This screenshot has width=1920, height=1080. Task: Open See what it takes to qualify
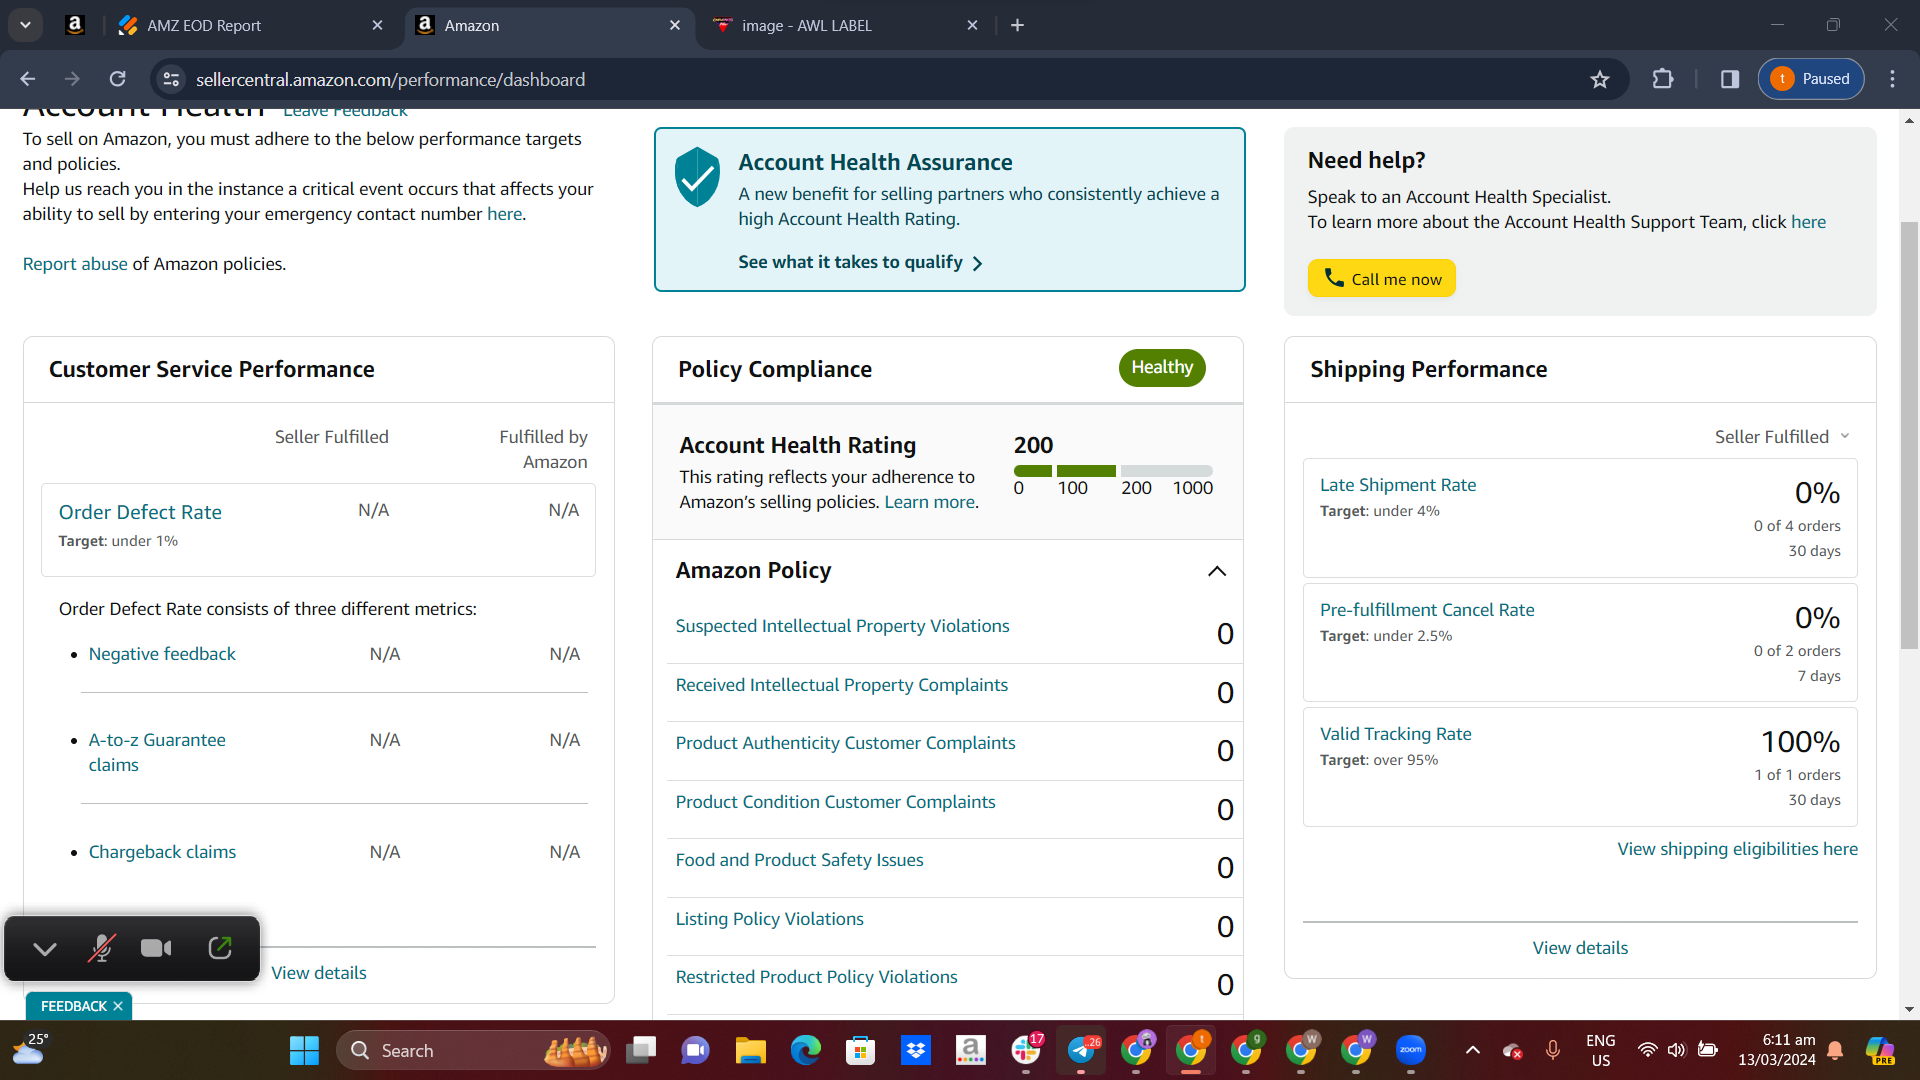[x=860, y=262]
